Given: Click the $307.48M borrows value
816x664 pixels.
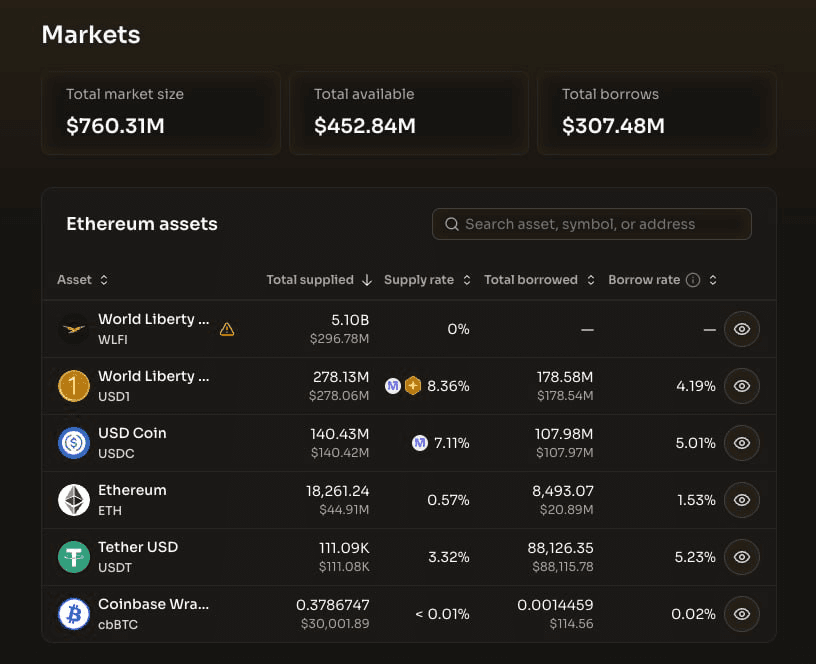Looking at the screenshot, I should pyautogui.click(x=613, y=126).
